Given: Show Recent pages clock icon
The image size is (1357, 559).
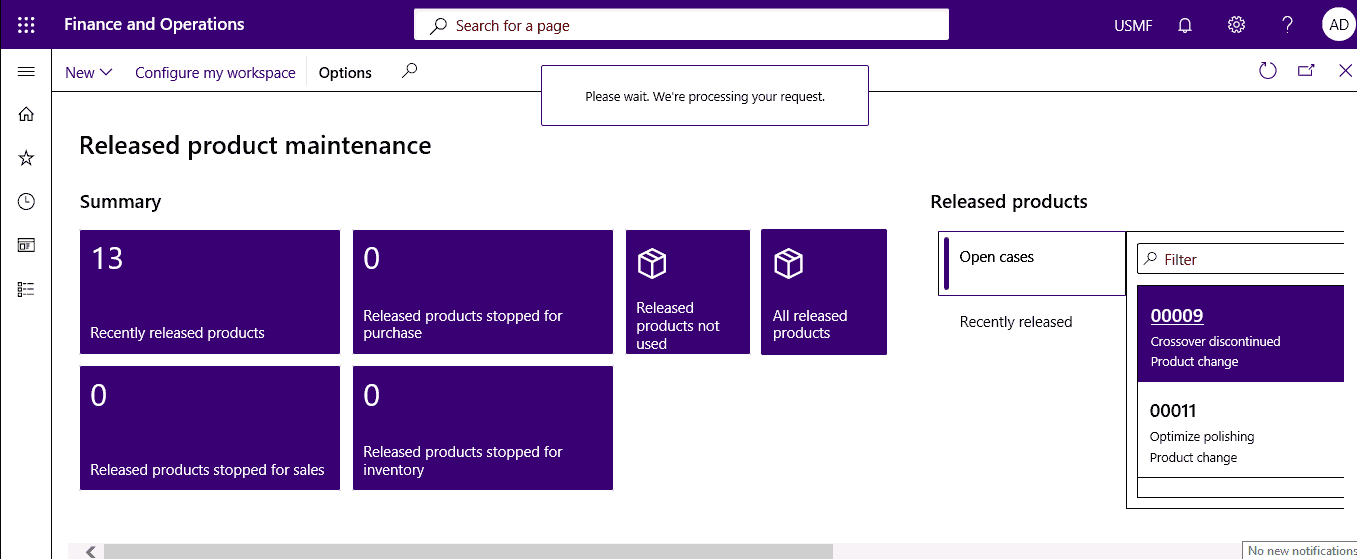Looking at the screenshot, I should [x=26, y=202].
